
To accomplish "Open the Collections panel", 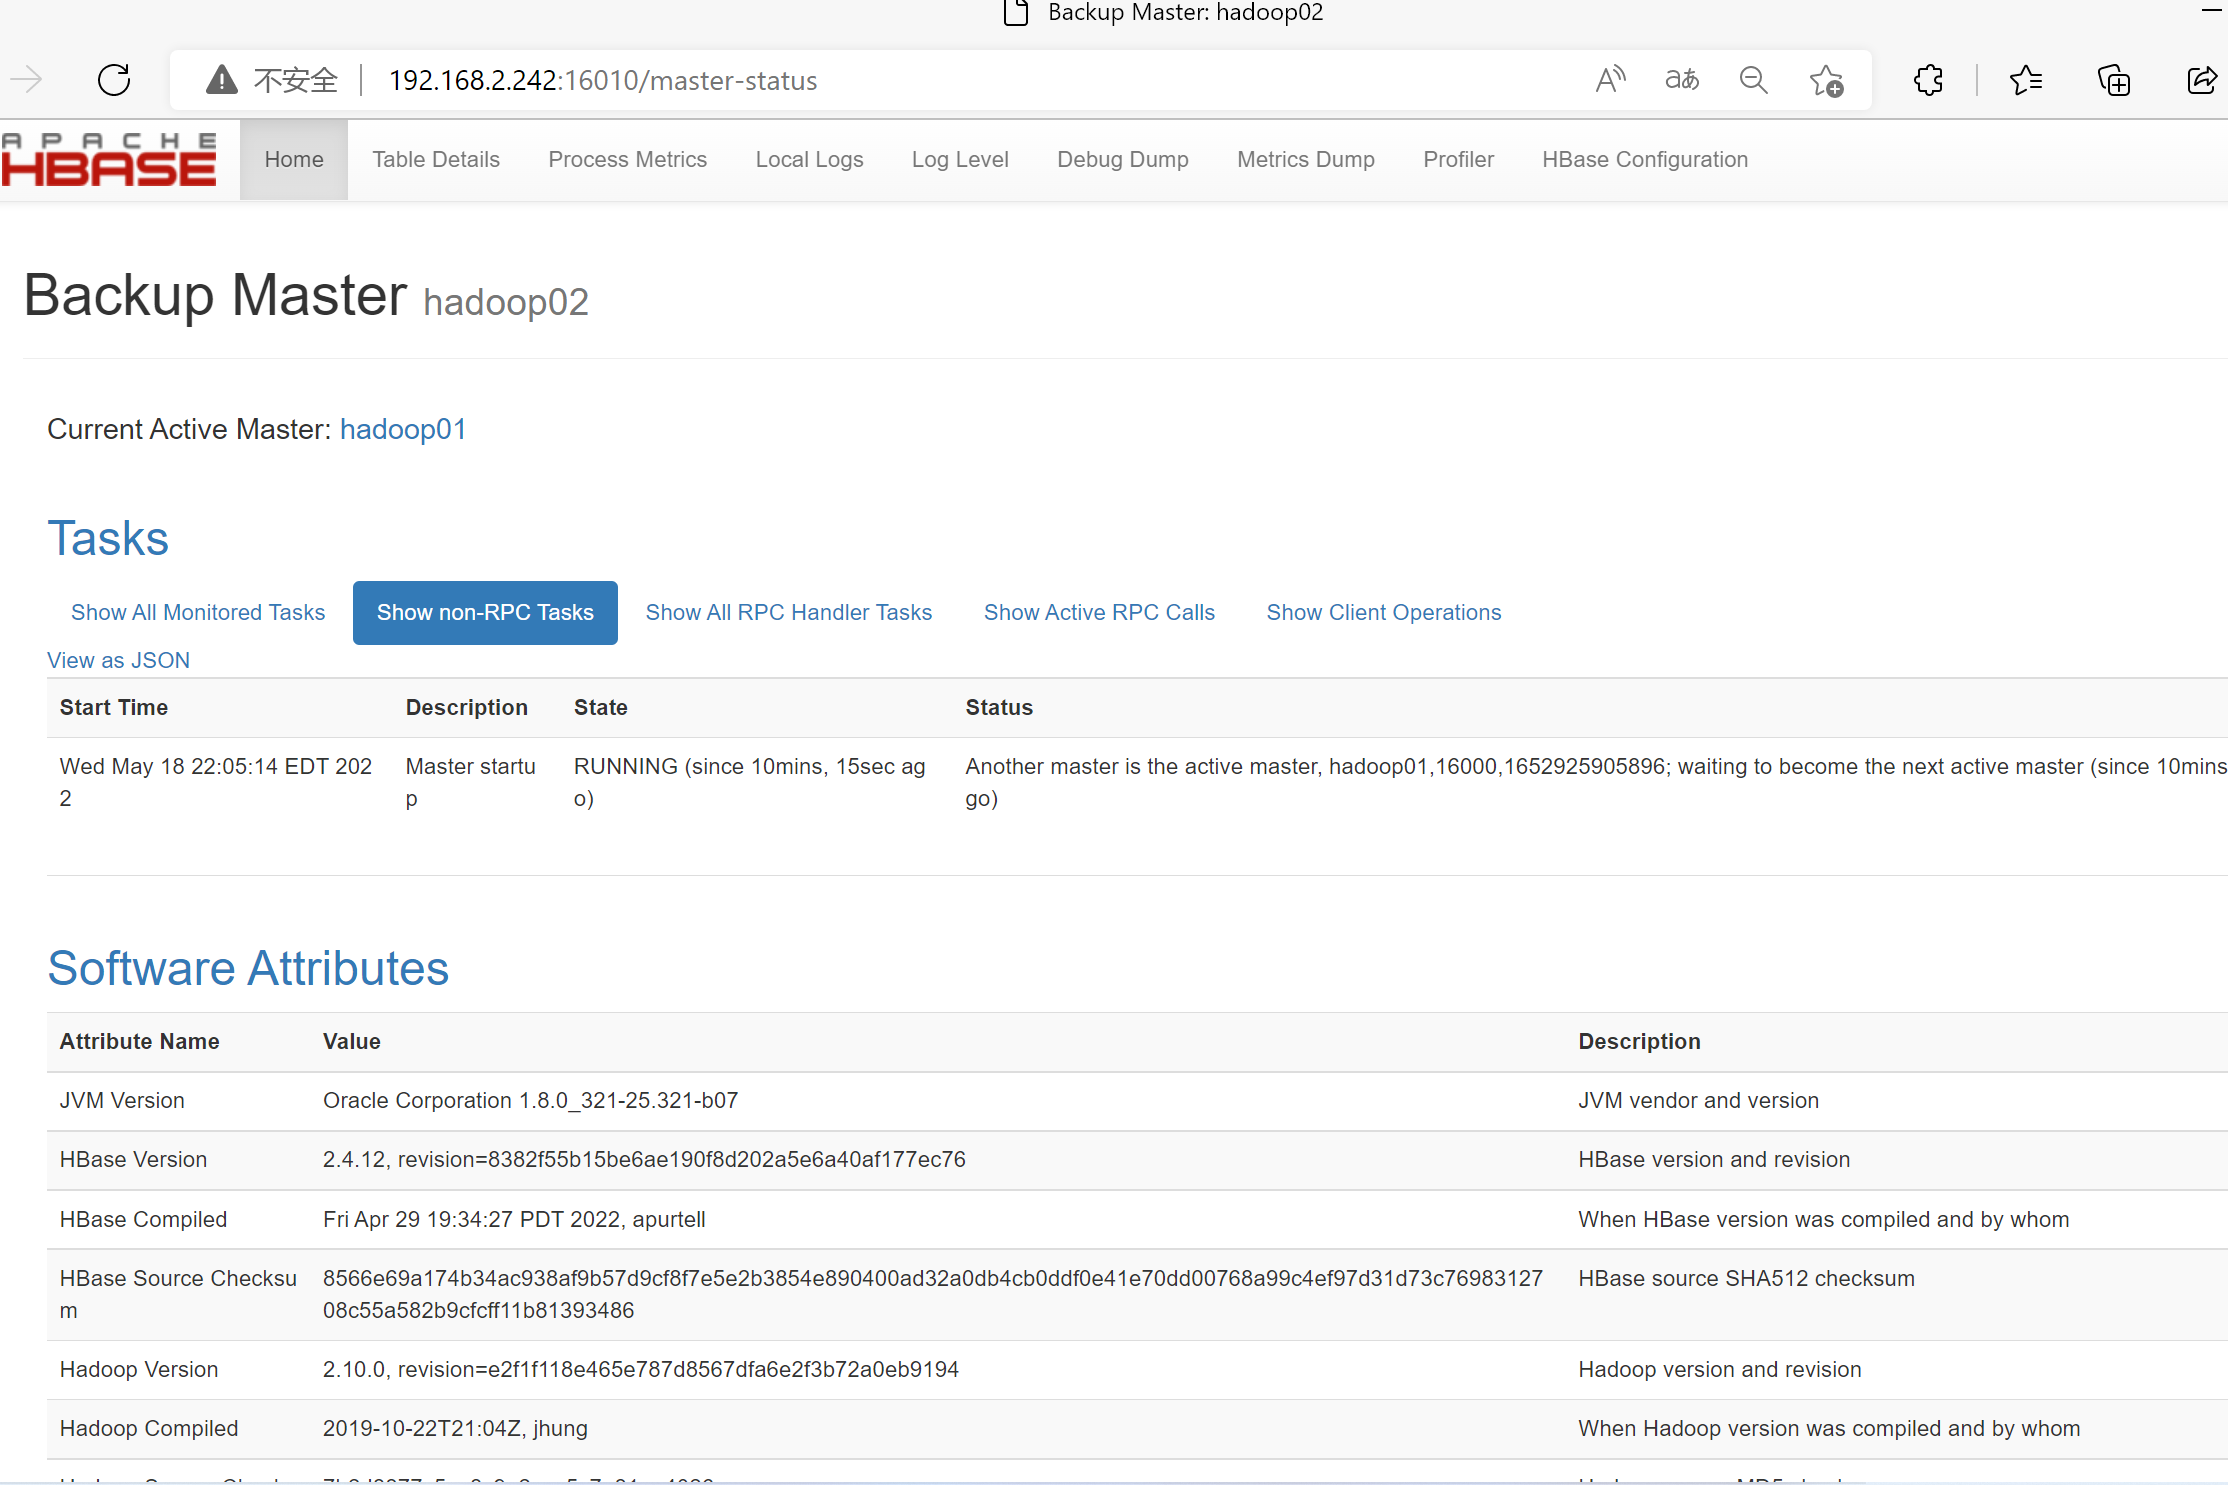I will point(2113,80).
